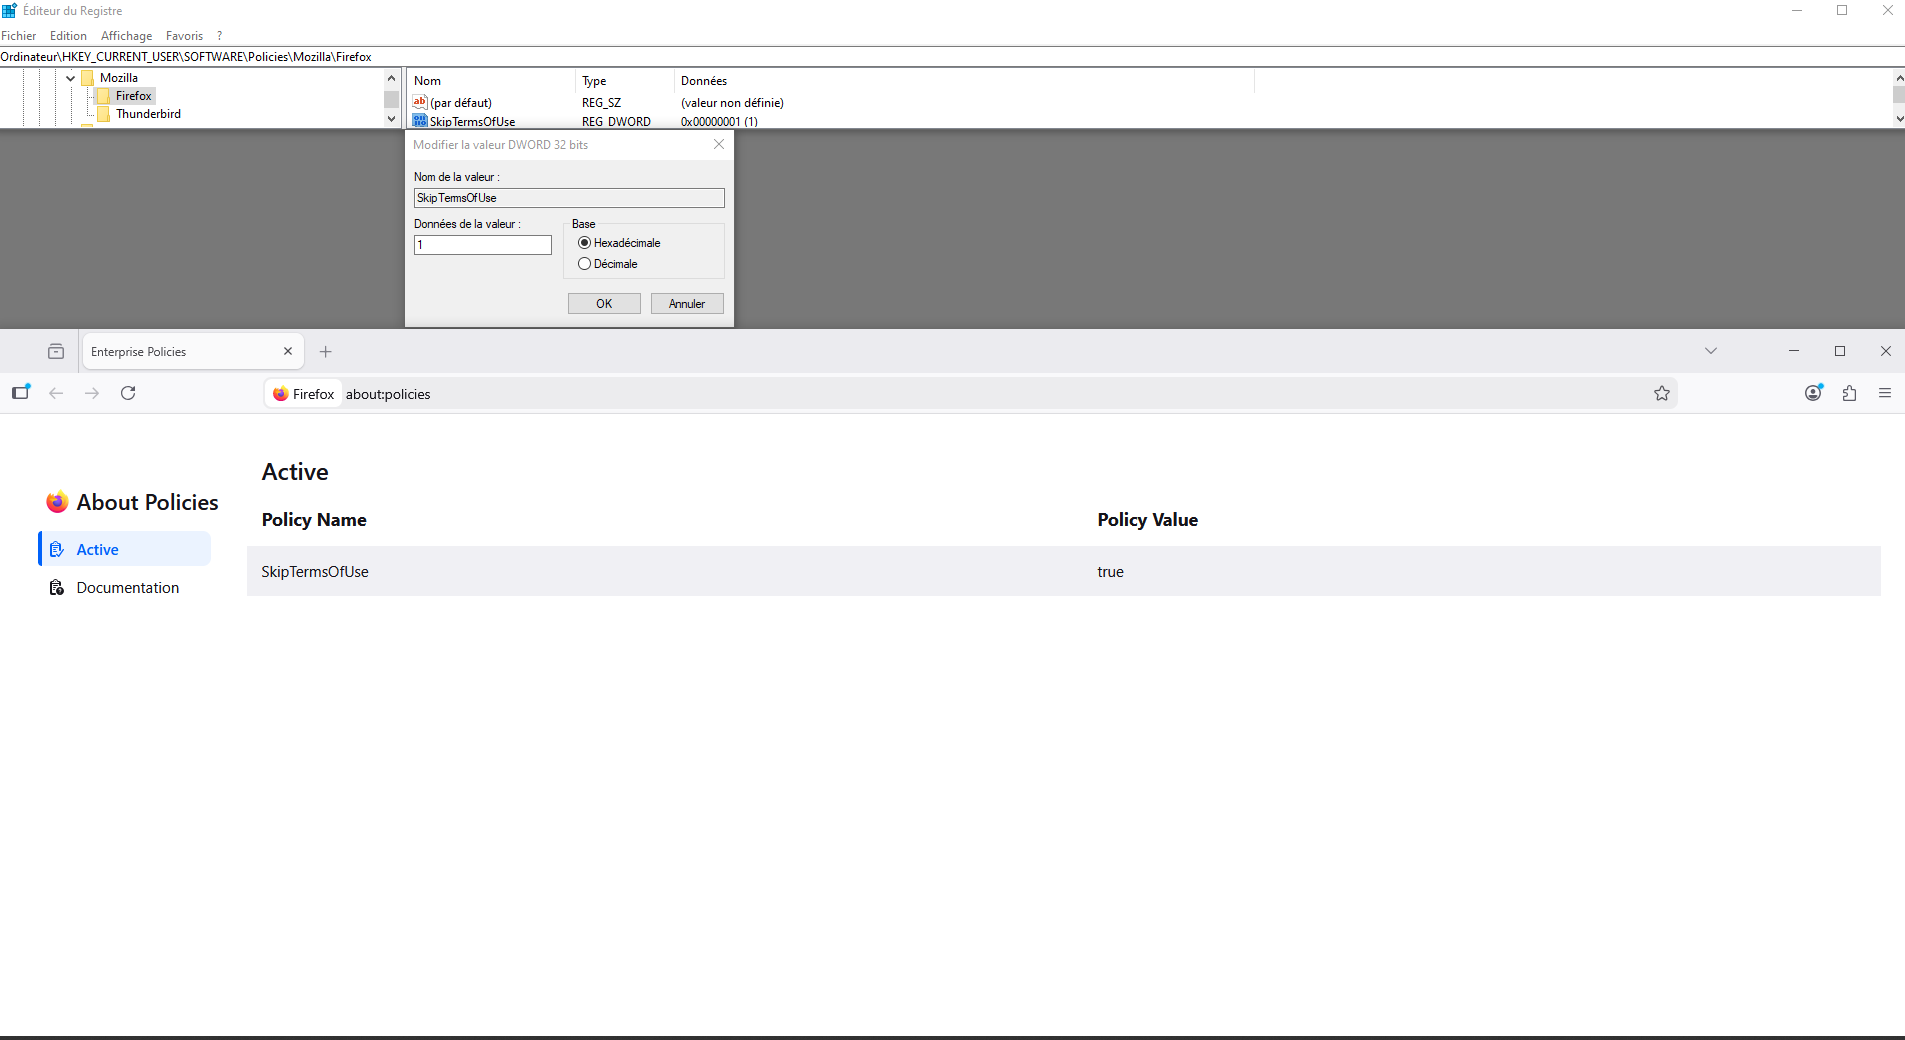
Task: Open the ? help menu
Action: 219,36
